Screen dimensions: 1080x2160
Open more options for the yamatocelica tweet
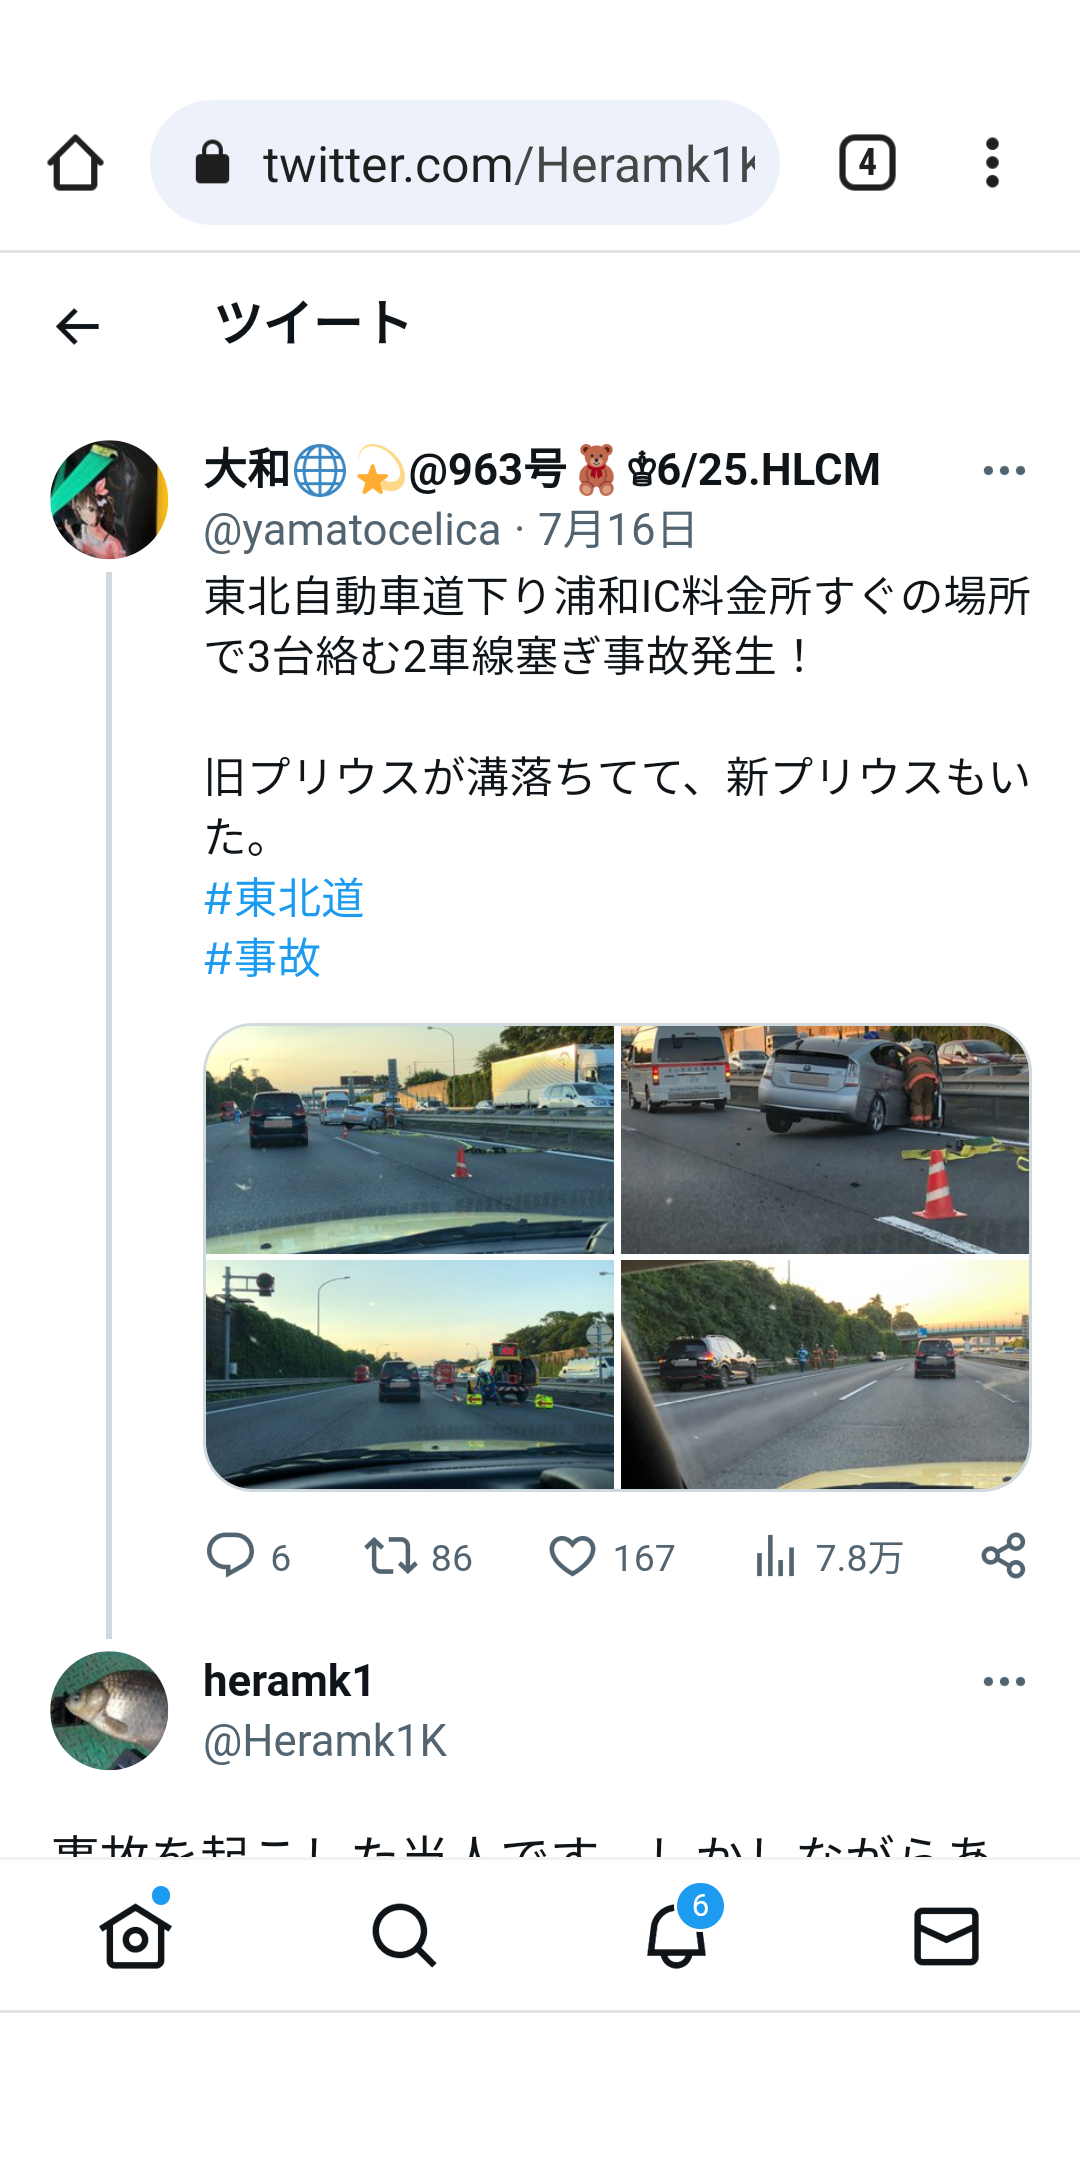point(1004,470)
